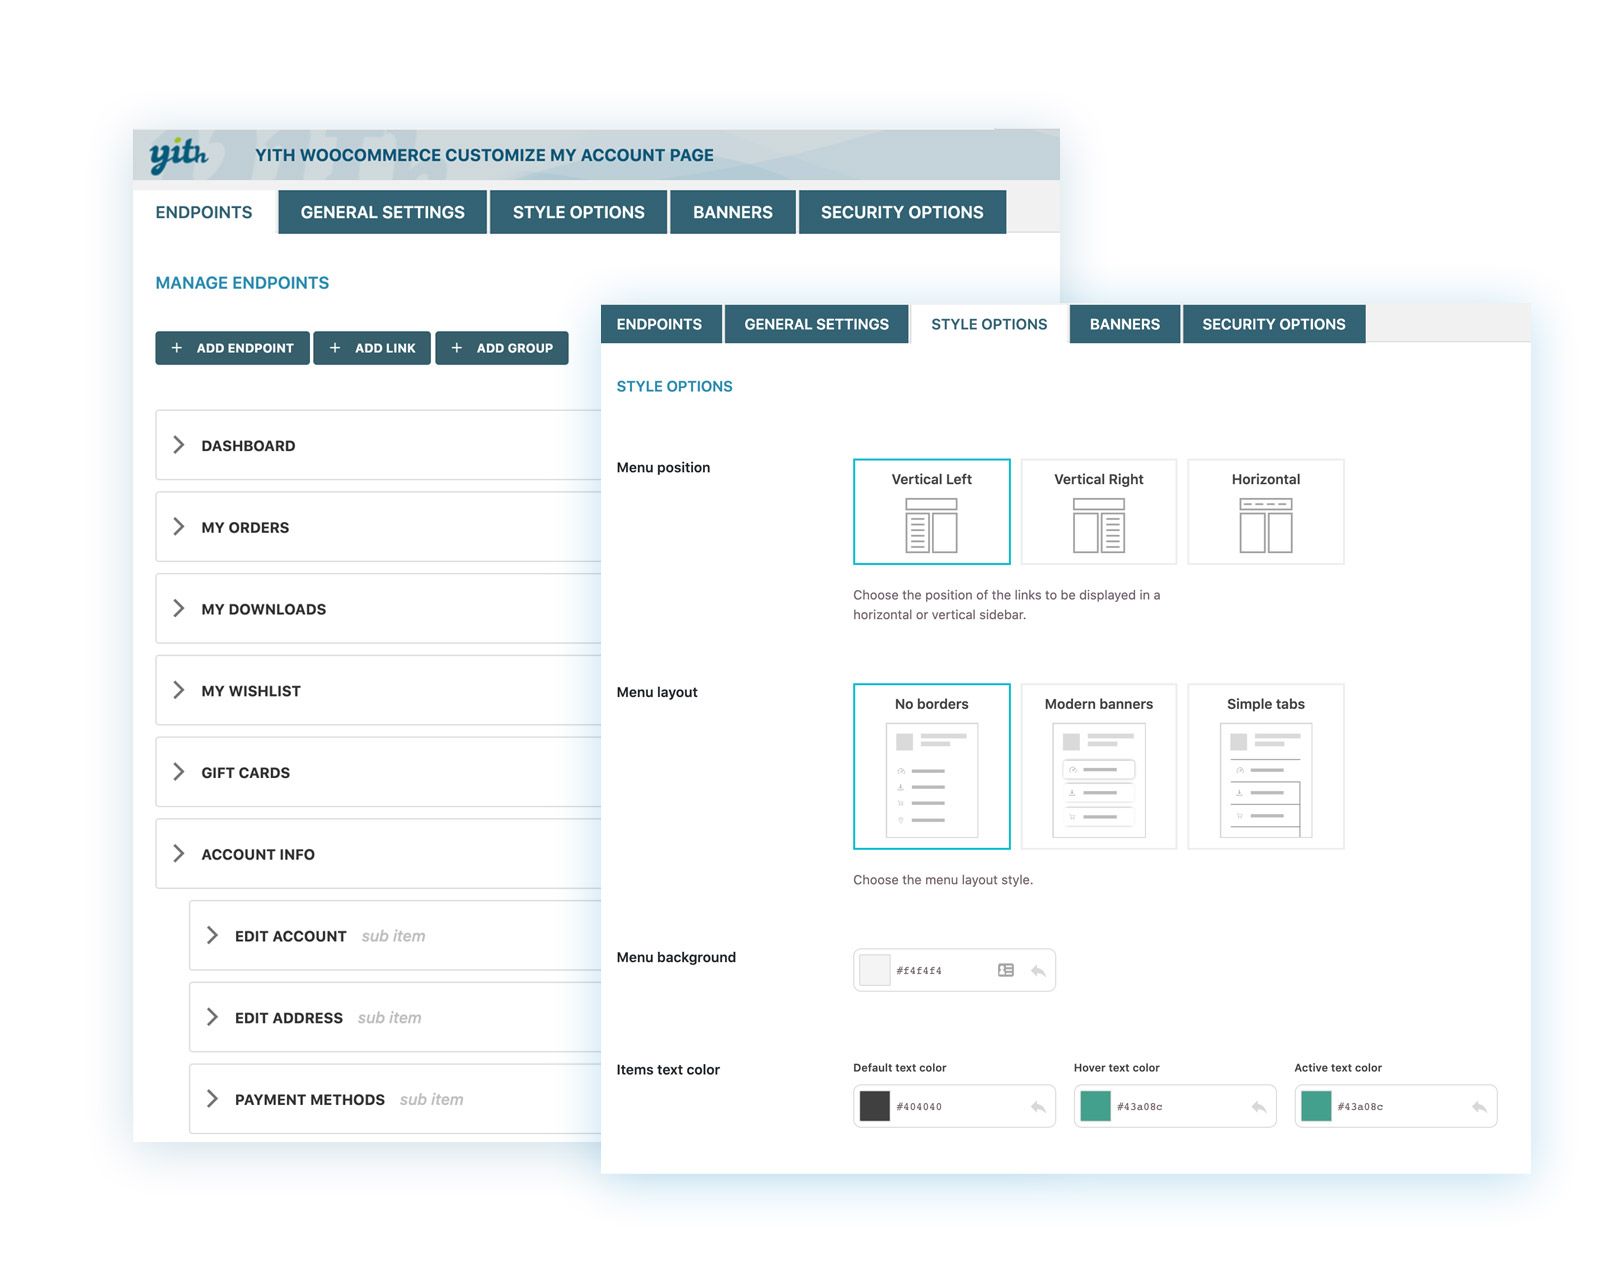Click Vertical Right layout diagram icon
1613x1271 pixels.
(x=1098, y=525)
